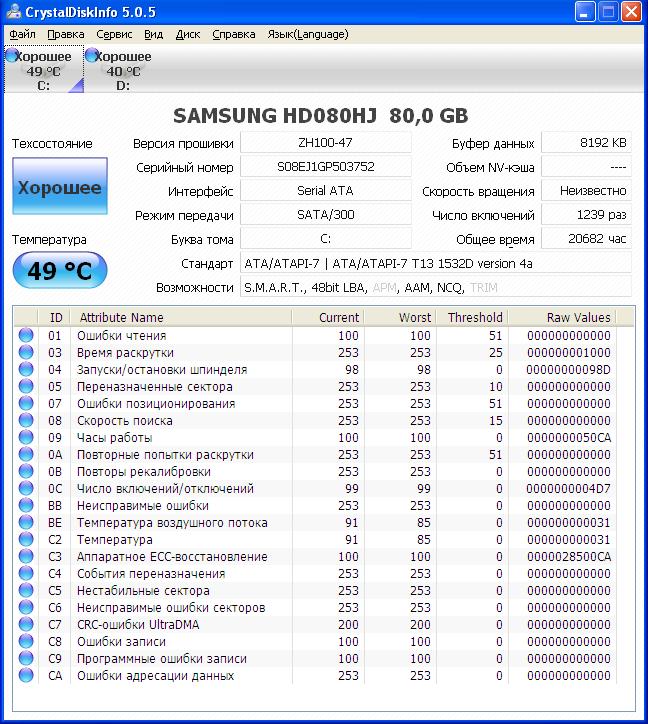Open the Справка menu
The height and width of the screenshot is (724, 648).
[x=234, y=34]
